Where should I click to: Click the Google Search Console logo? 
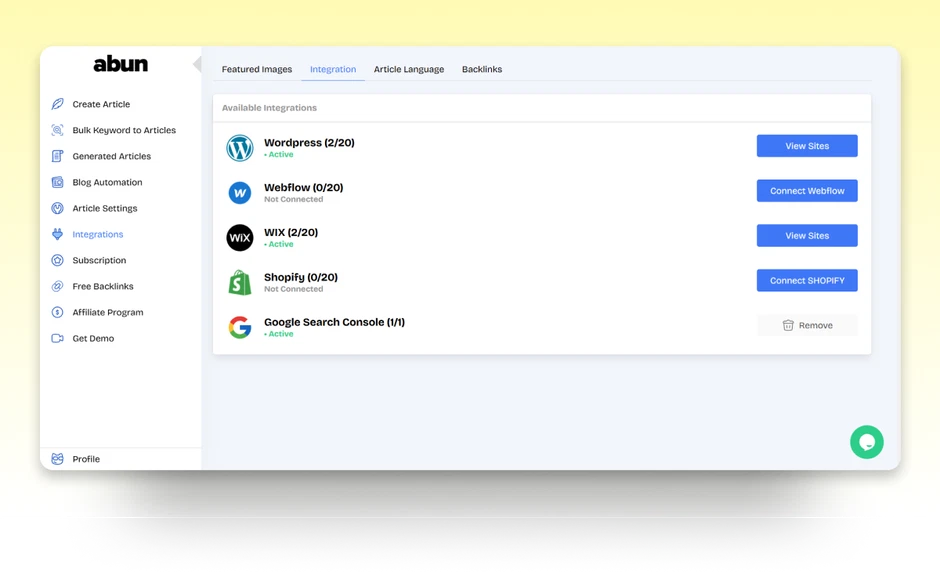pyautogui.click(x=240, y=327)
